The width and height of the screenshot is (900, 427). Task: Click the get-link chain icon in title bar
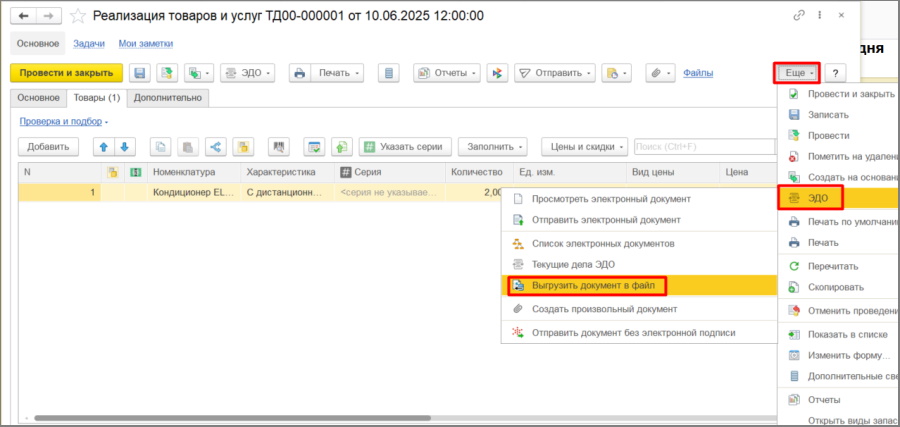799,15
